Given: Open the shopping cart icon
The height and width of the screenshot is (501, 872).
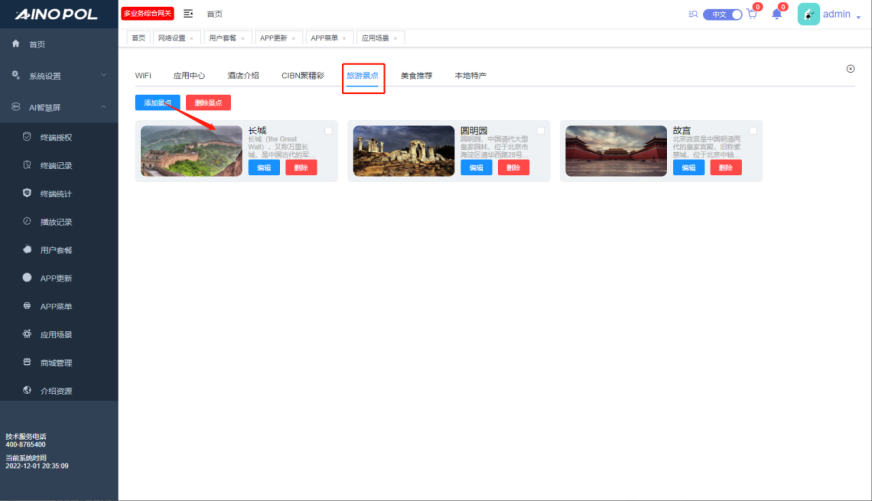Looking at the screenshot, I should [x=752, y=14].
